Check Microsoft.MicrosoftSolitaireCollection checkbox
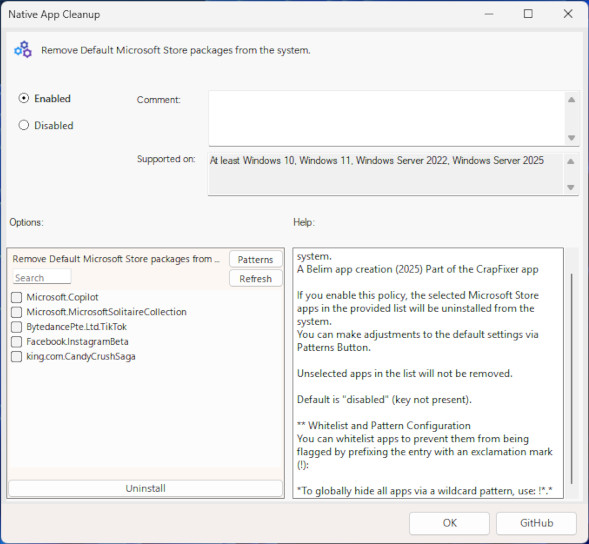Viewport: 589px width, 544px height. (x=17, y=312)
